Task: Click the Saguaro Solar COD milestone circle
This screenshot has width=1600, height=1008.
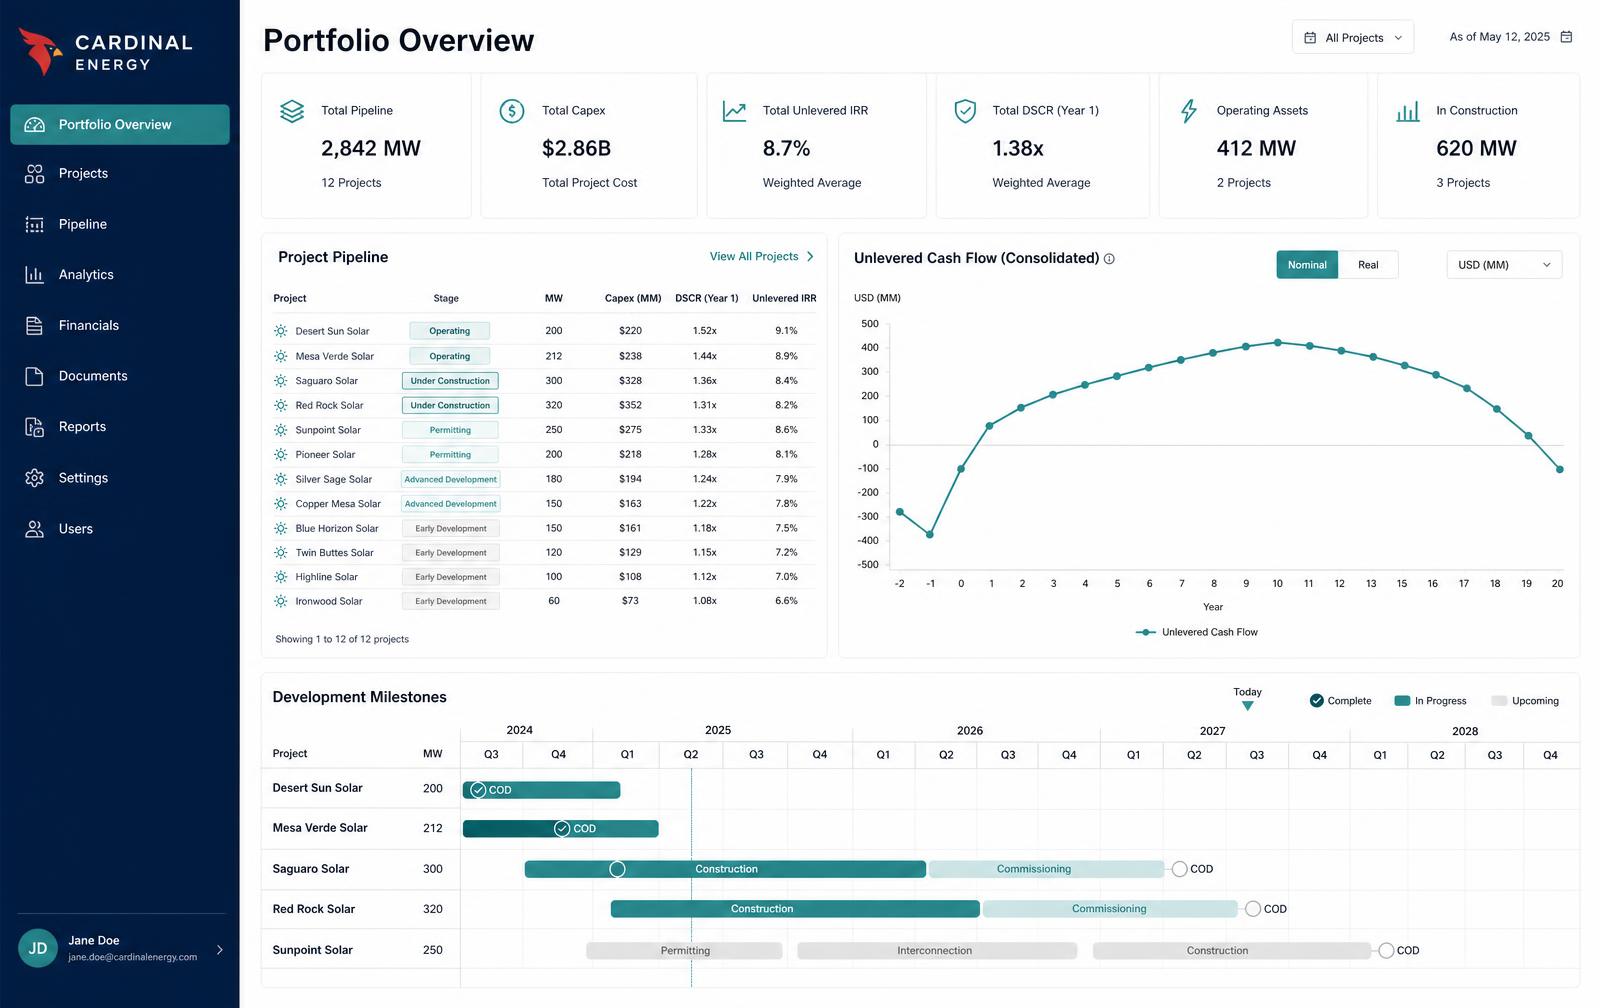Action: pyautogui.click(x=1180, y=869)
